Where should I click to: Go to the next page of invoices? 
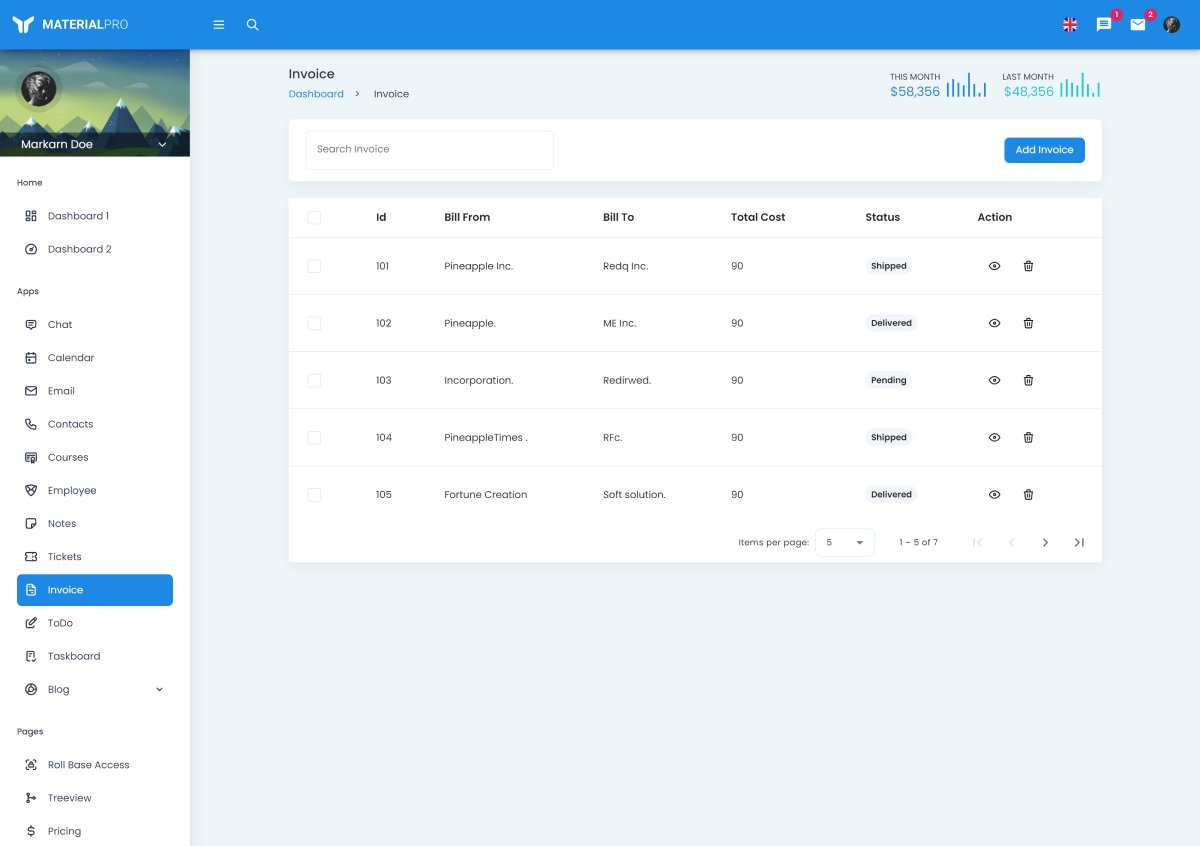tap(1045, 542)
